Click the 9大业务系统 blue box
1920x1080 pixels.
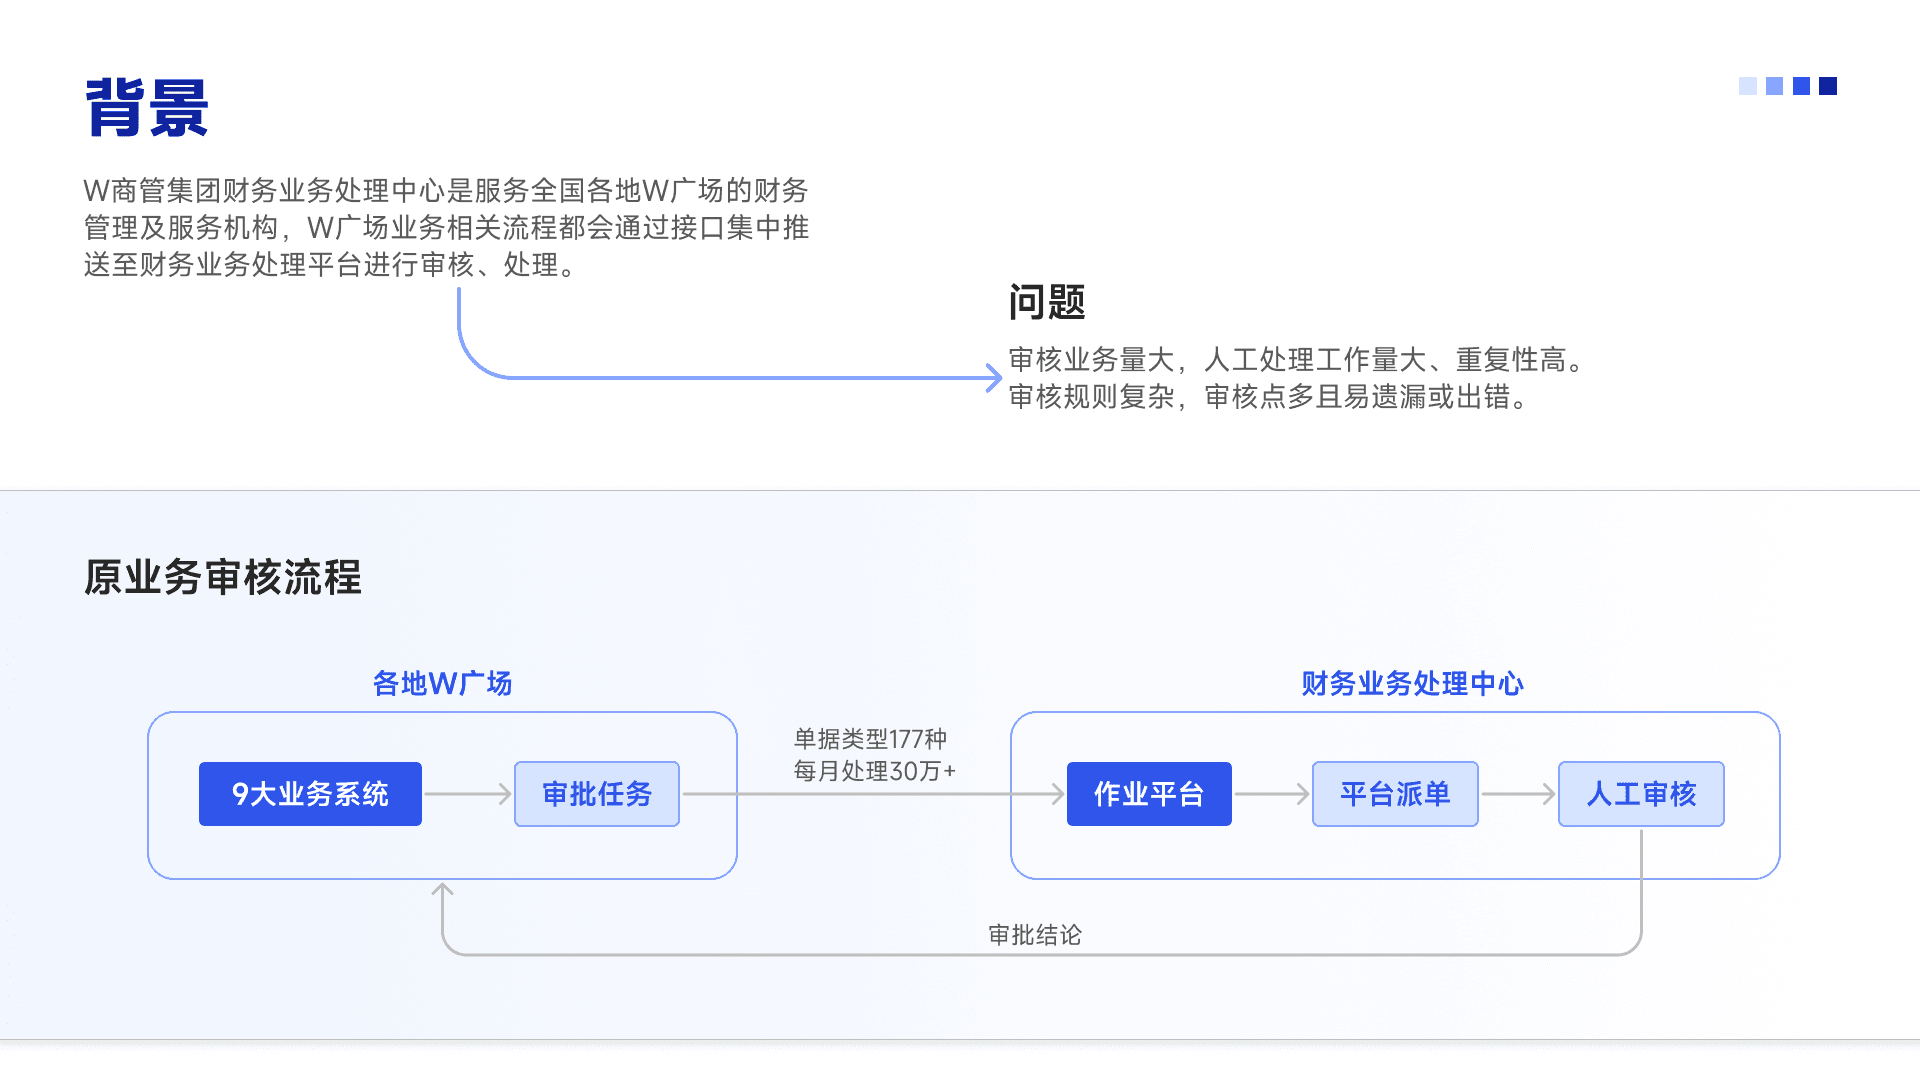pyautogui.click(x=310, y=794)
